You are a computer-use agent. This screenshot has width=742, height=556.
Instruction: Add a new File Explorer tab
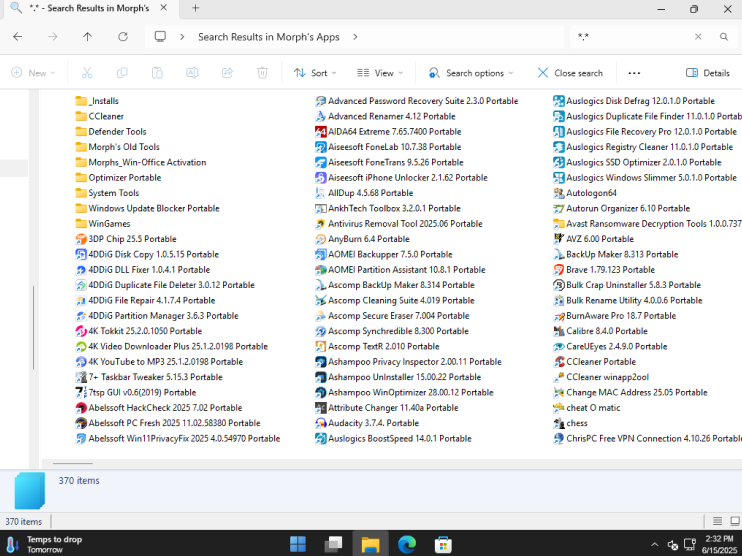click(195, 8)
